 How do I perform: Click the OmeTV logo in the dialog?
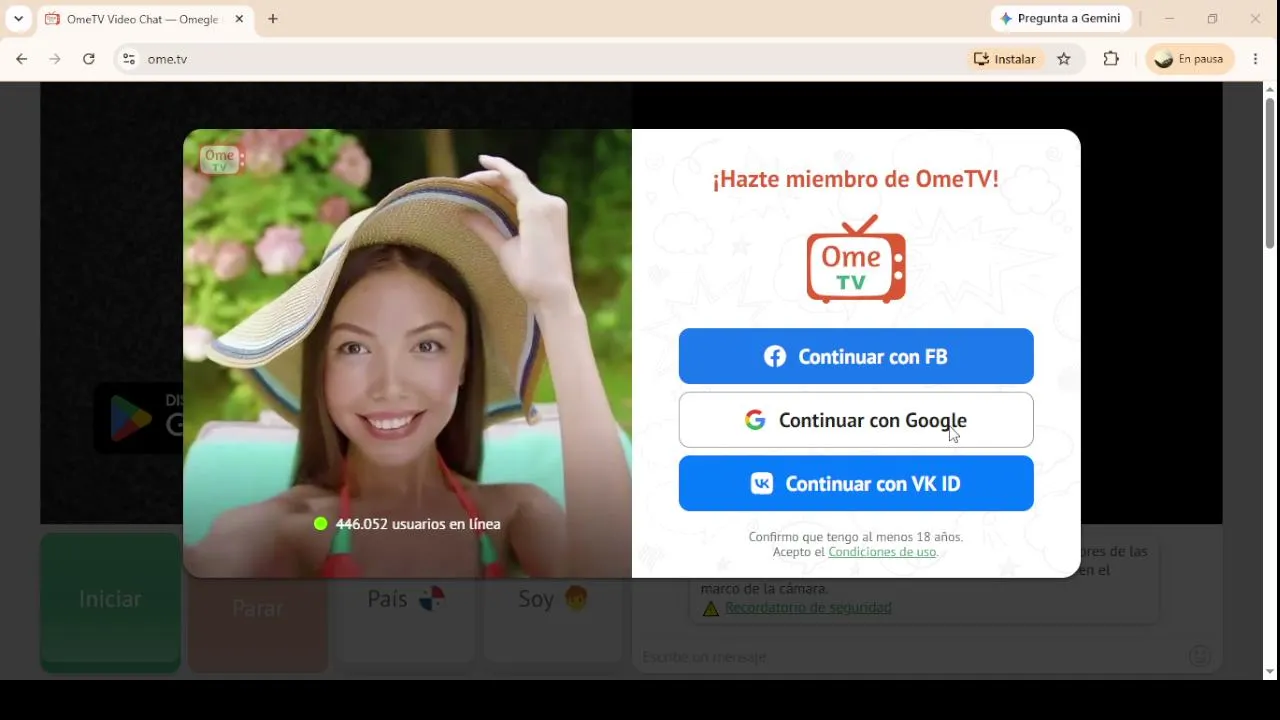click(x=856, y=259)
